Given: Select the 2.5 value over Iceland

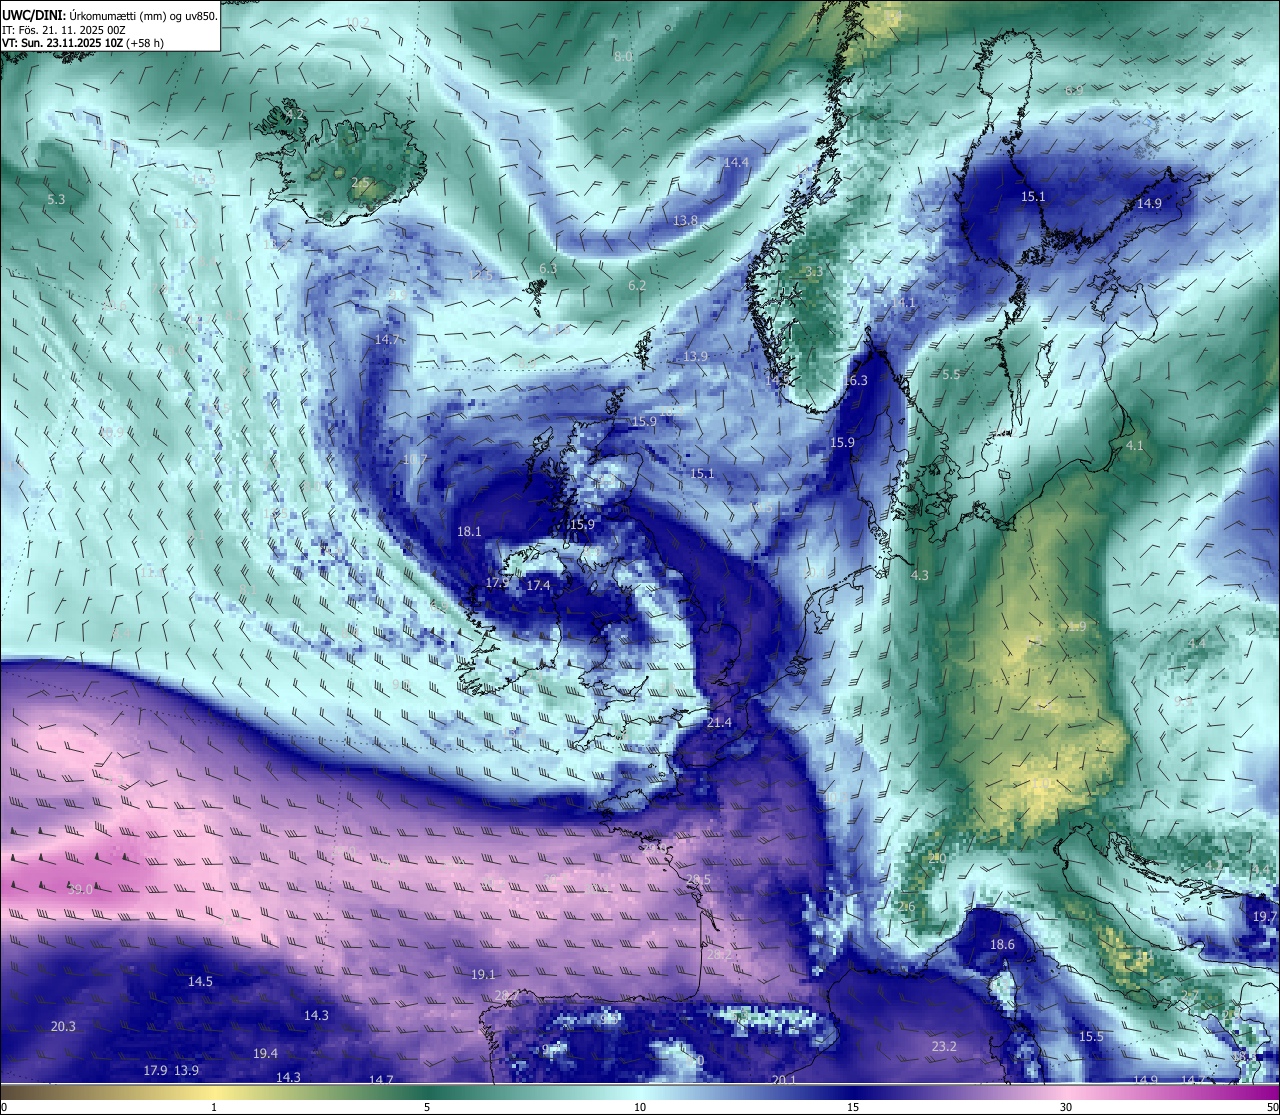Looking at the screenshot, I should [x=360, y=182].
